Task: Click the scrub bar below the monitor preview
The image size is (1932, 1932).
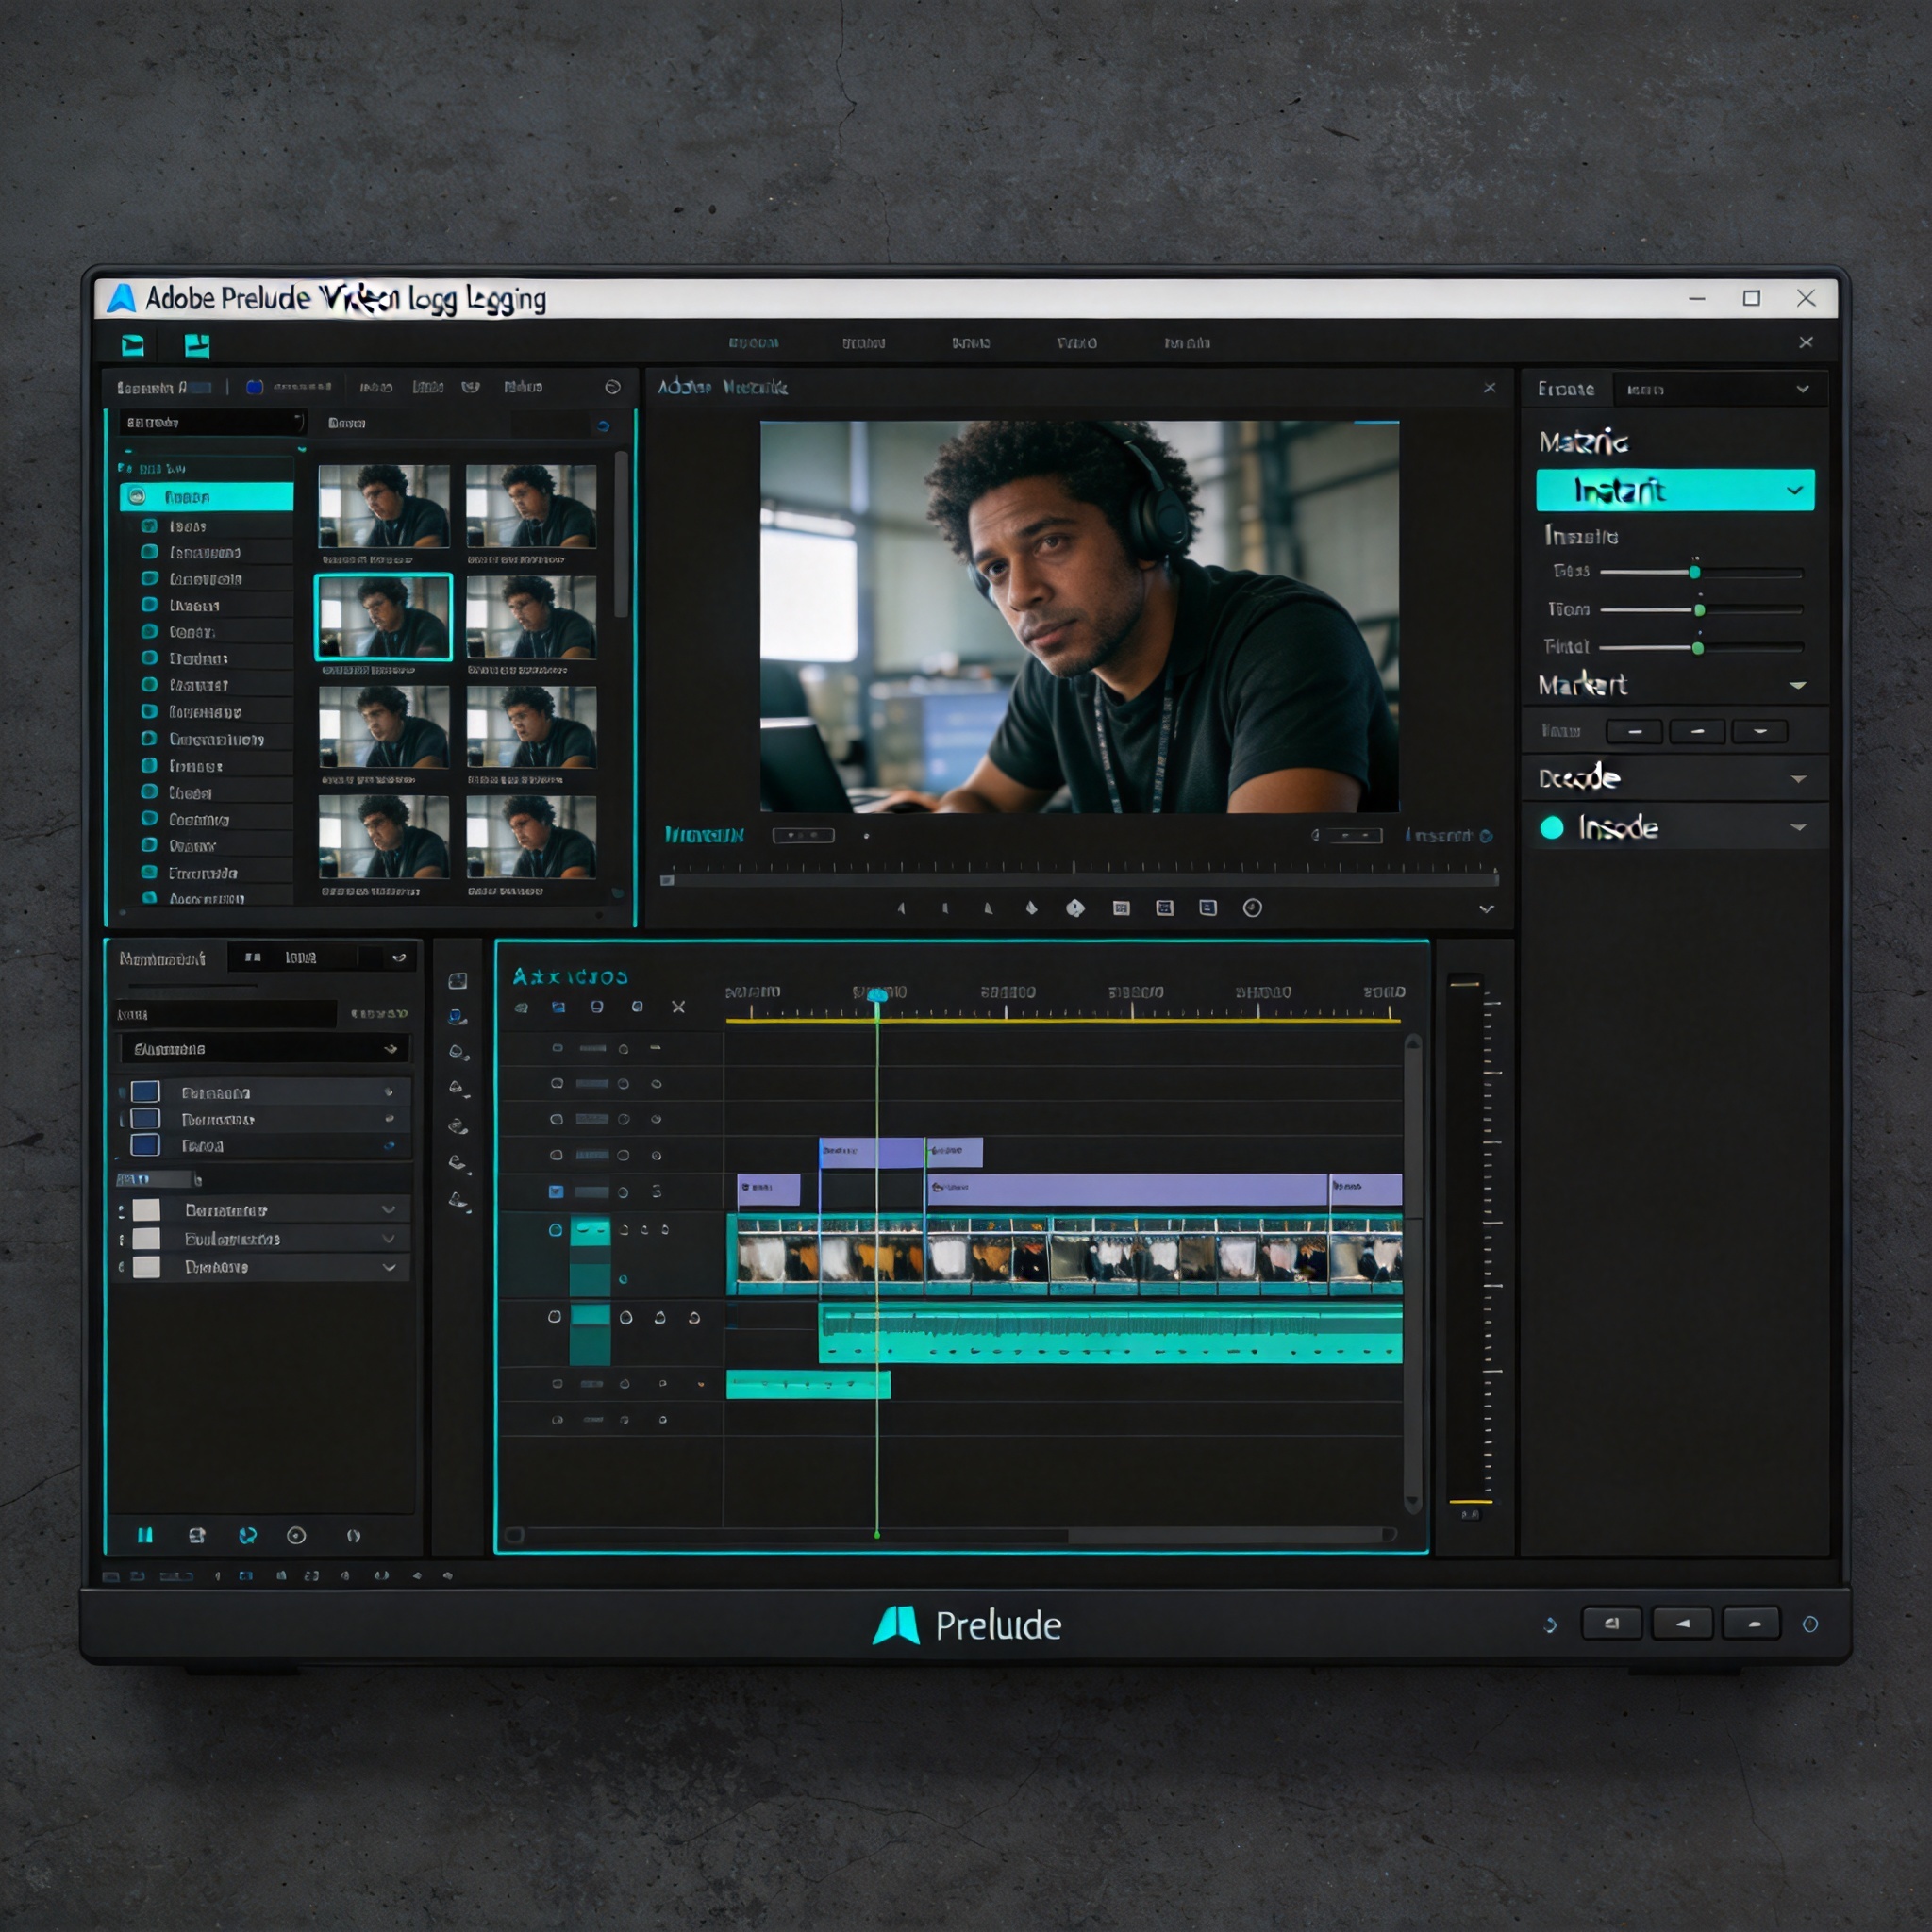Action: pyautogui.click(x=1080, y=880)
